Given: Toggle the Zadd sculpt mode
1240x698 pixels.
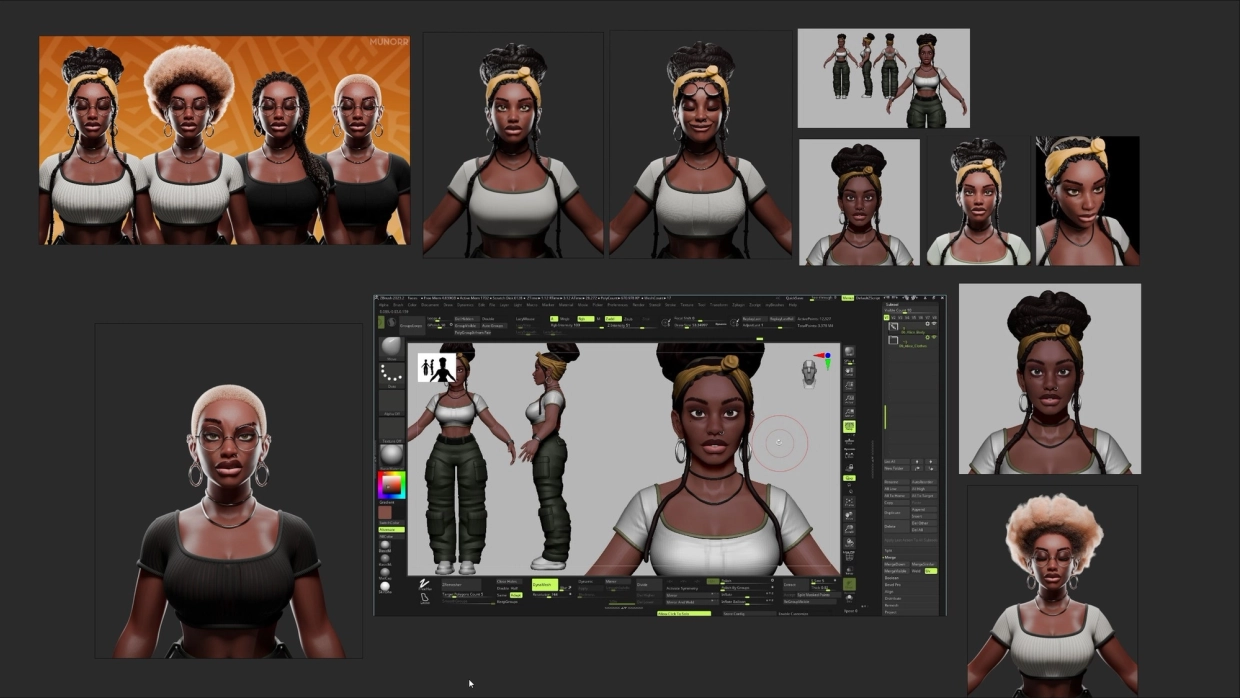Looking at the screenshot, I should pos(613,319).
